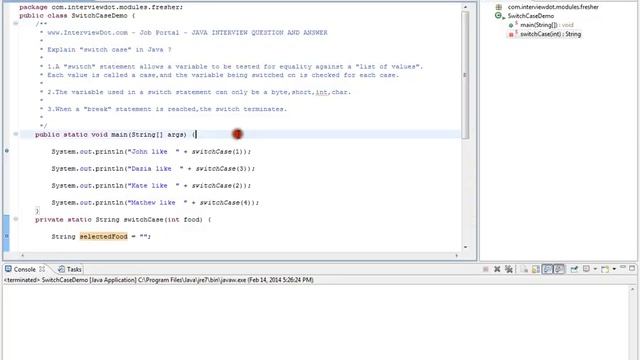This screenshot has width=640, height=360.
Task: Click the editor scroll up arrow
Action: 465,7
